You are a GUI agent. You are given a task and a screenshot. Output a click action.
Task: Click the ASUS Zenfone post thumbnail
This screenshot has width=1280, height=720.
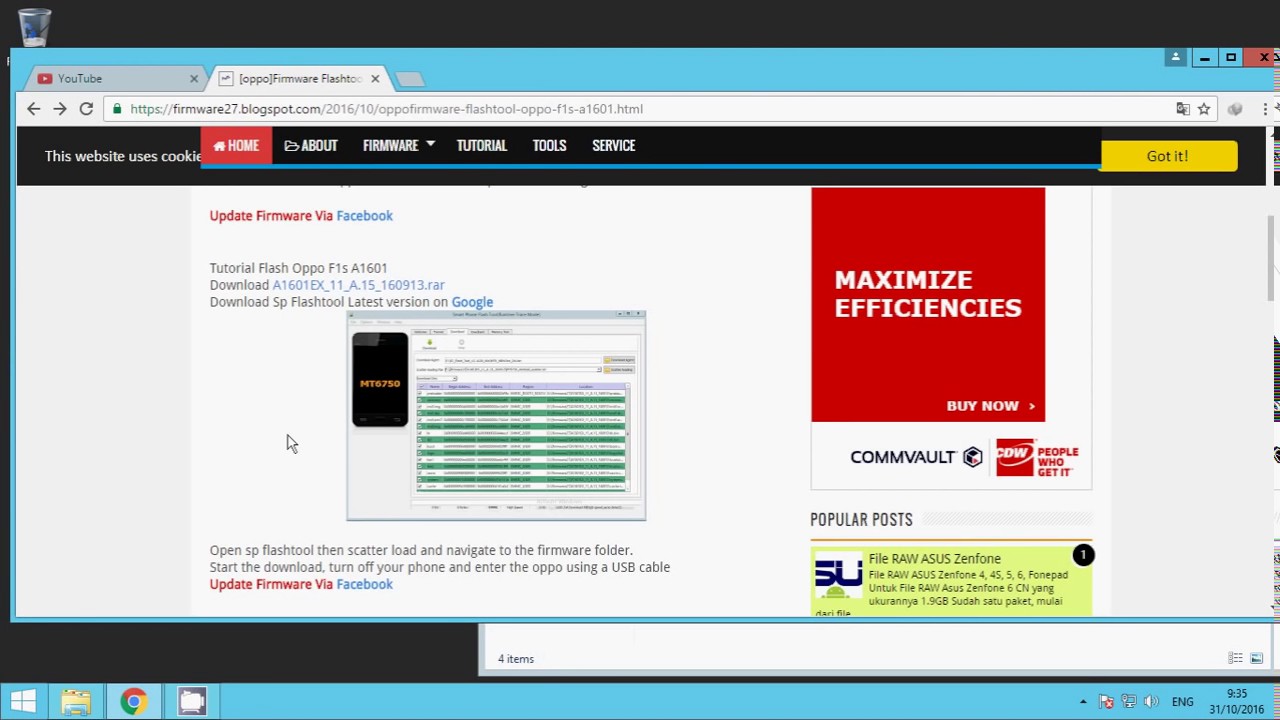tap(838, 574)
